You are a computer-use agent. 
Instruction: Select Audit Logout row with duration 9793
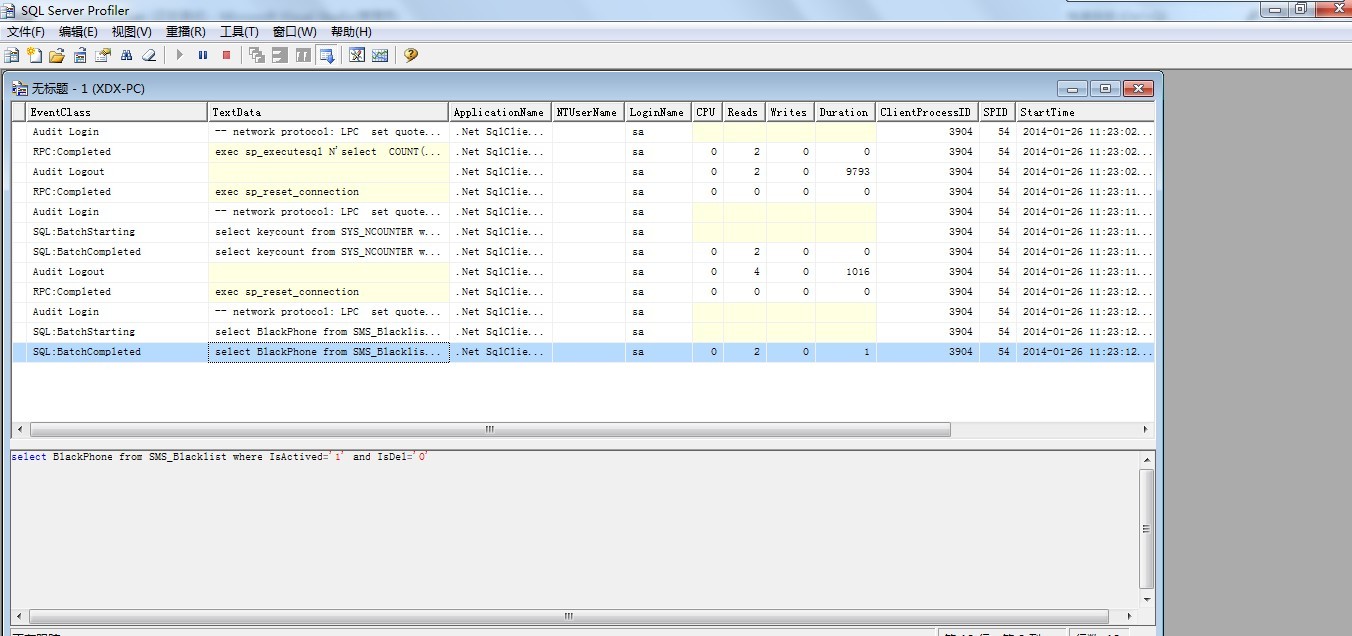coord(583,172)
